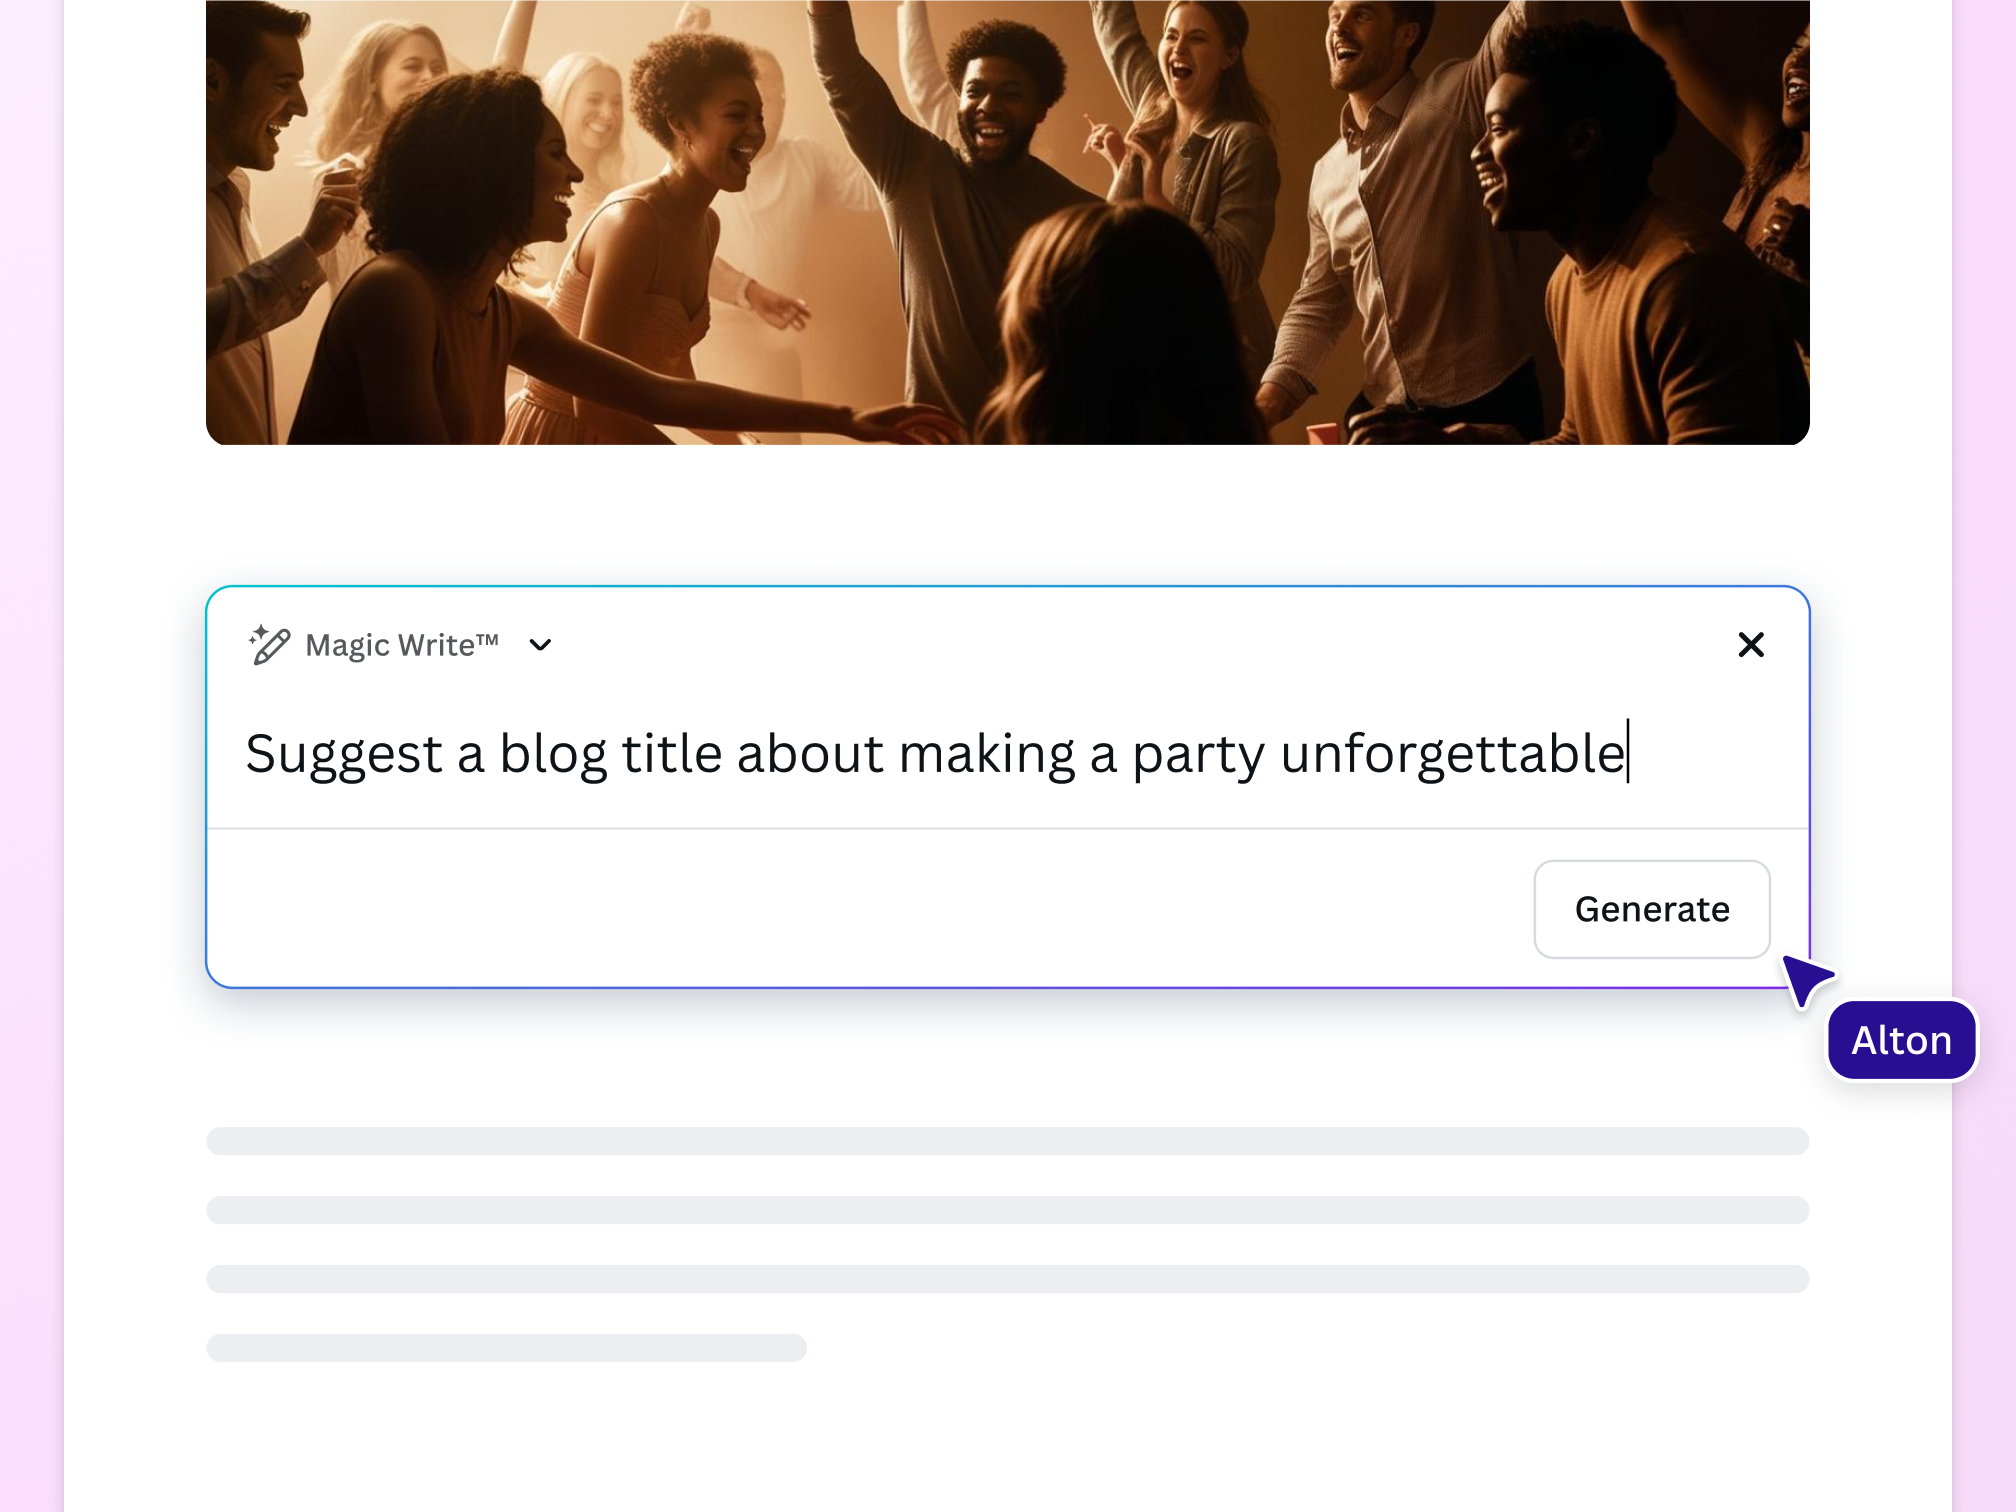This screenshot has height=1512, width=2016.
Task: Click the word "blog" in the prompt
Action: click(x=553, y=754)
